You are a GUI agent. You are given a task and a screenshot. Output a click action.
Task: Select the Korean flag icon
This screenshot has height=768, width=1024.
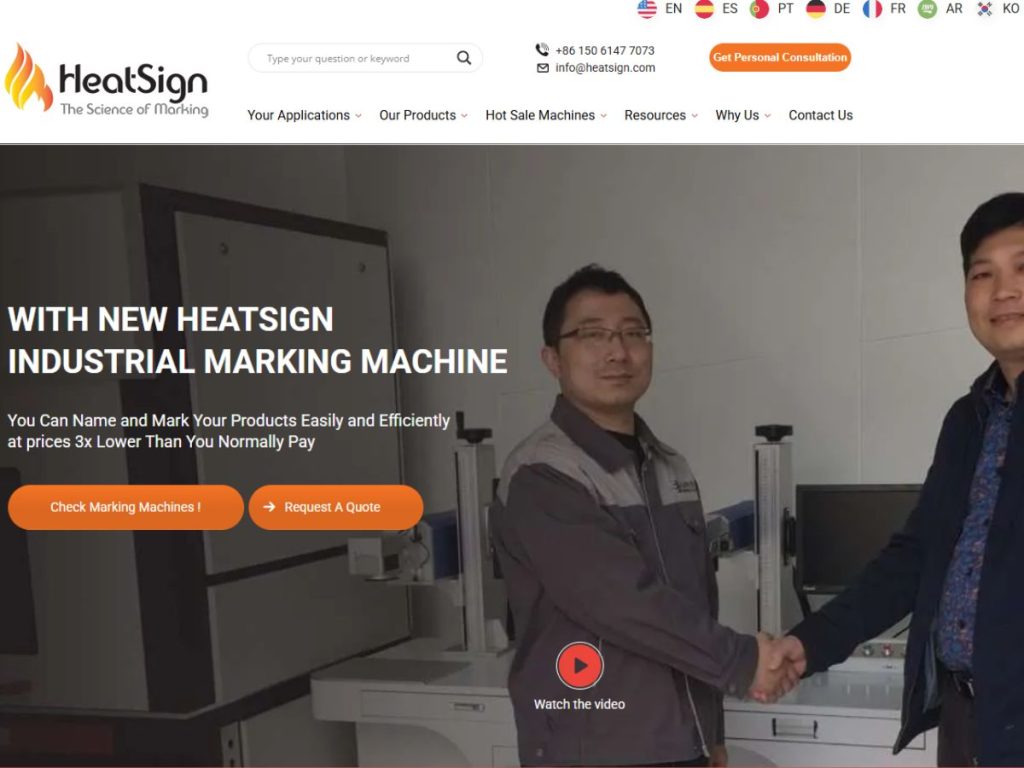tap(984, 8)
